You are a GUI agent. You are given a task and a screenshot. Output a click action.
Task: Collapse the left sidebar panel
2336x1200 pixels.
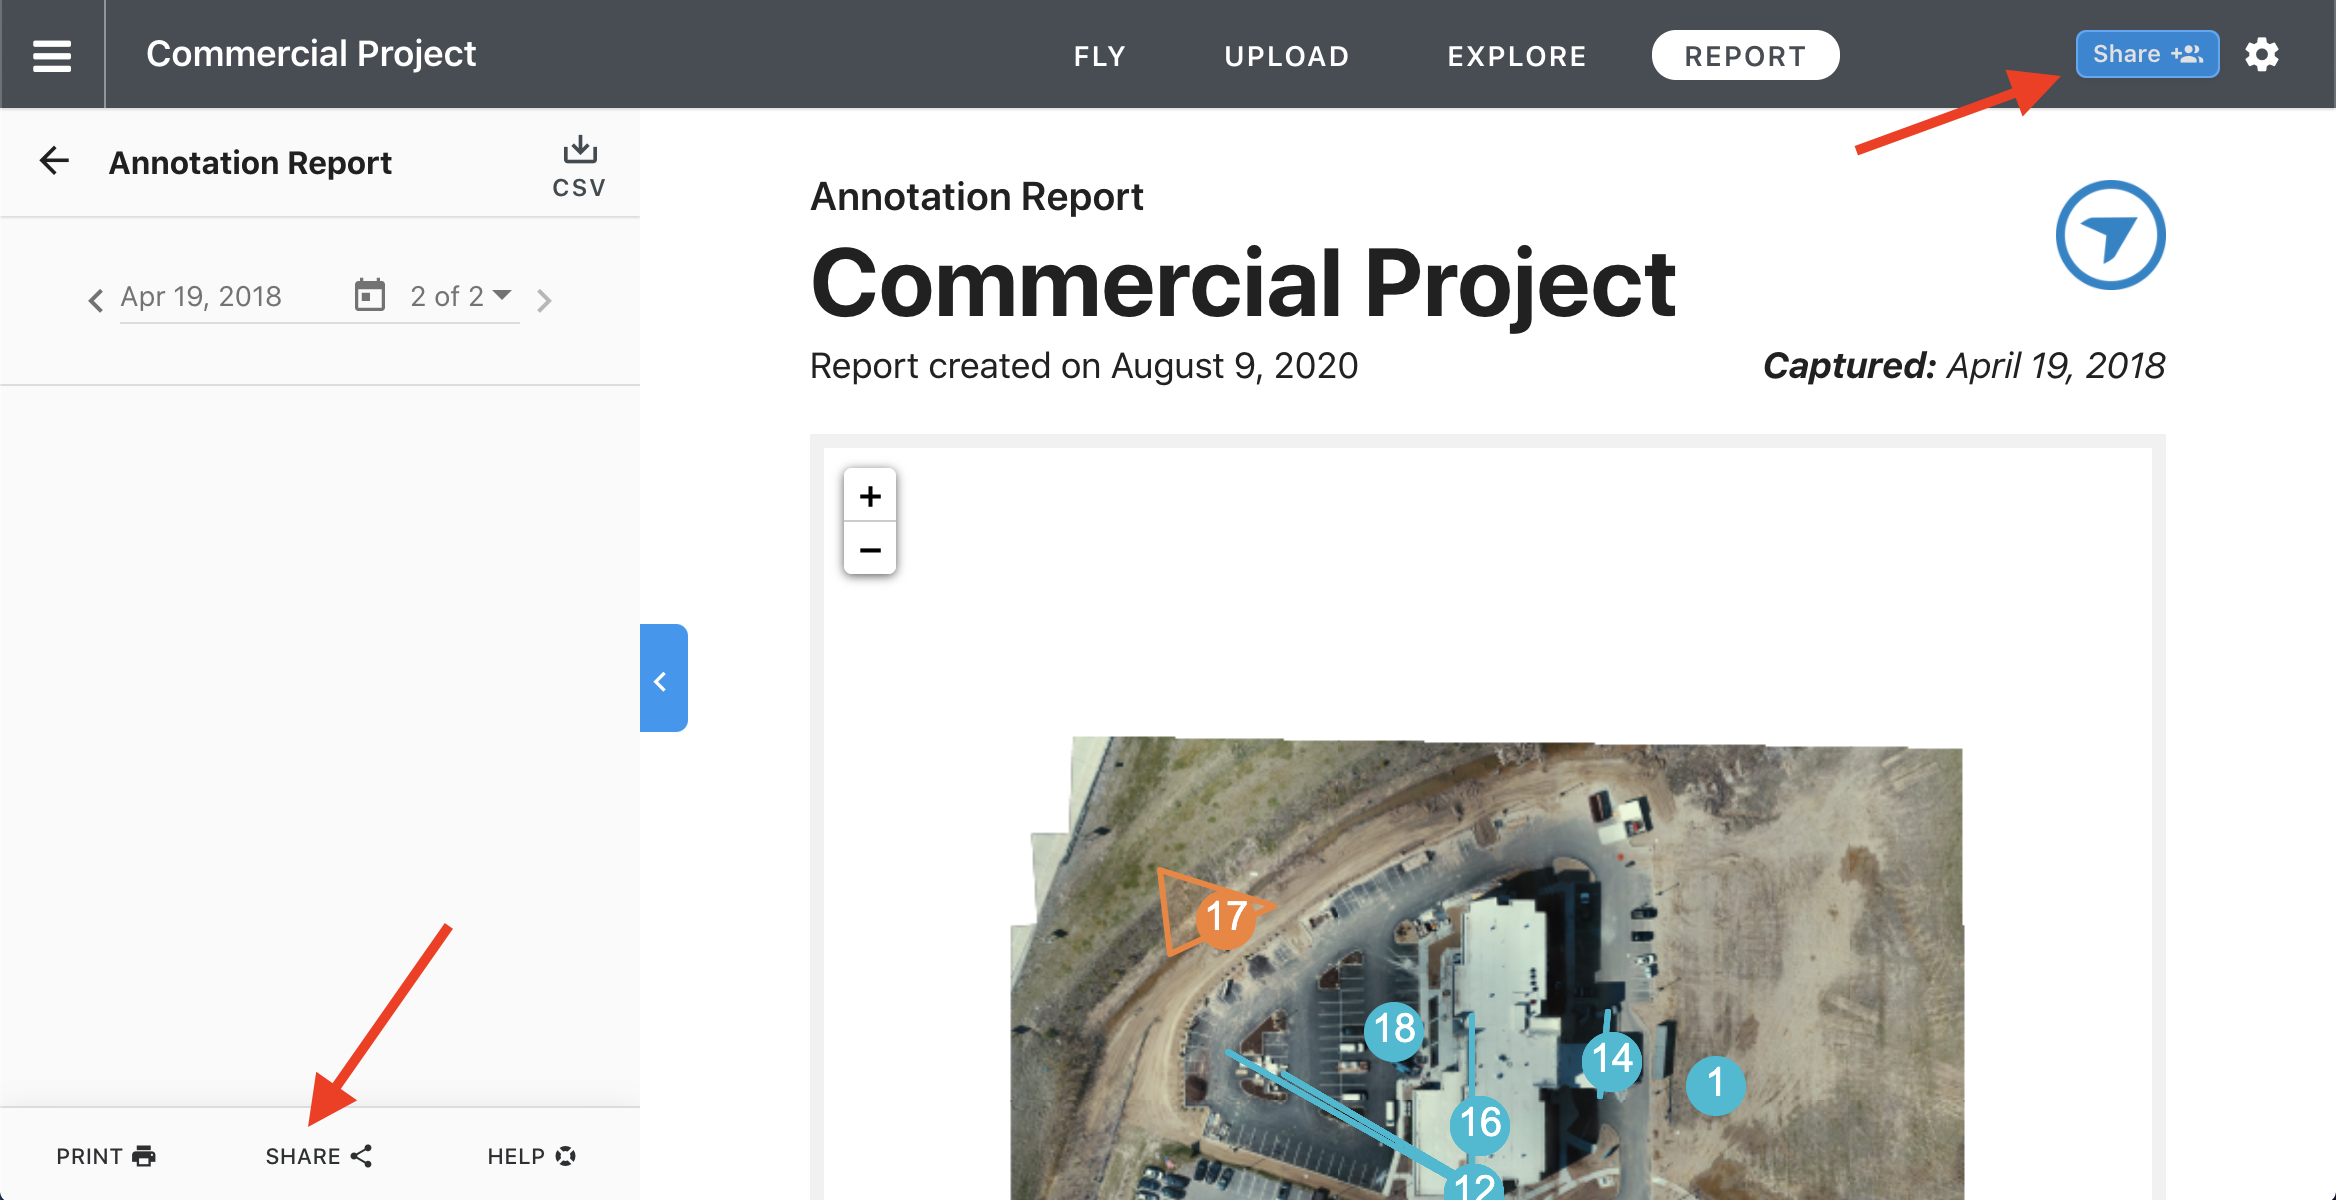(662, 679)
